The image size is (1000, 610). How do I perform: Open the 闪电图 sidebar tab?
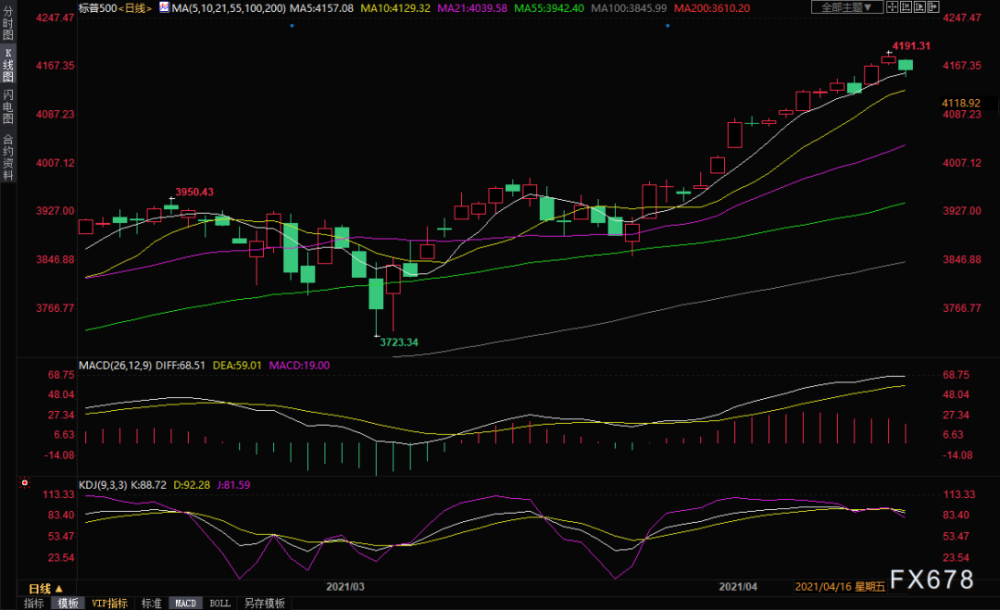click(8, 107)
